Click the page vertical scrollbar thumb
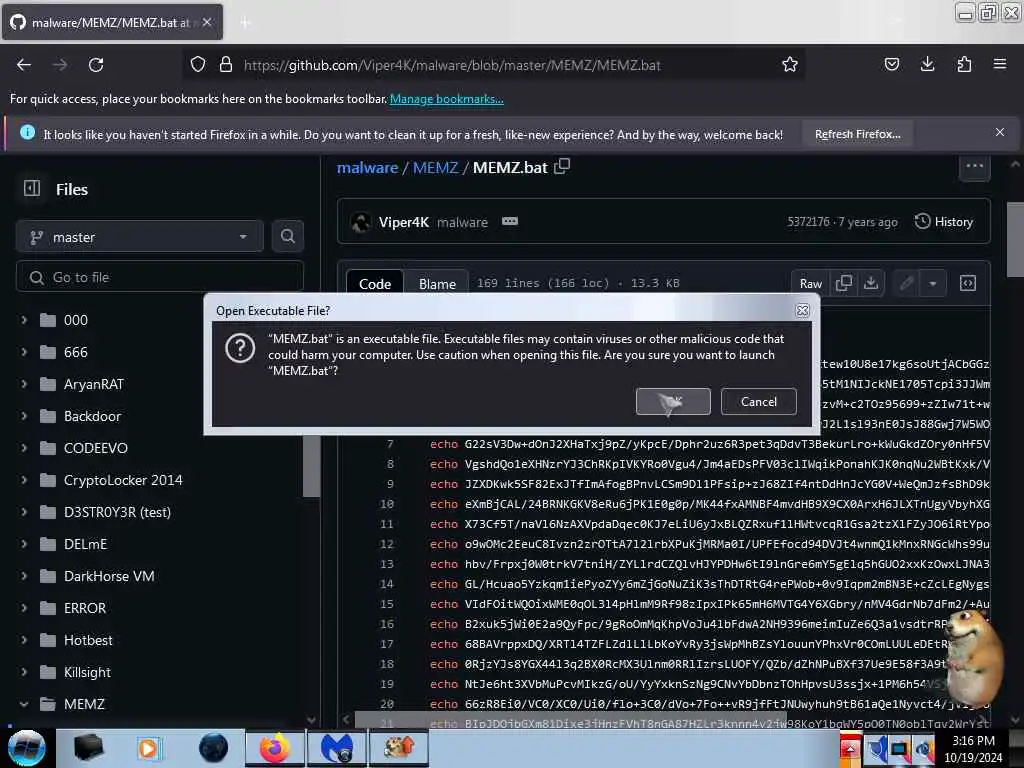1024x768 pixels. point(1015,240)
